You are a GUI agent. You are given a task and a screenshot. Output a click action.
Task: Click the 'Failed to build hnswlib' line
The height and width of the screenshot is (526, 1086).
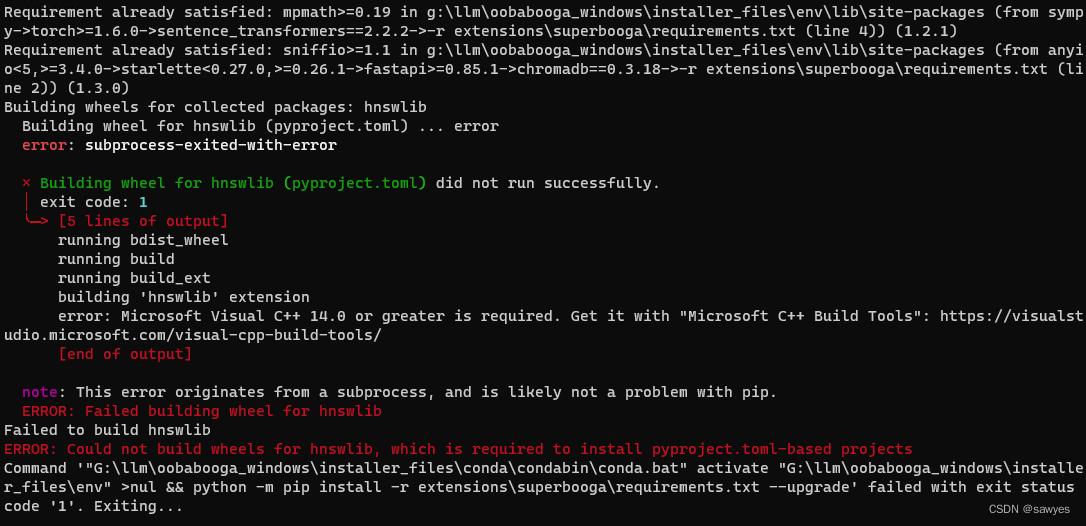(x=107, y=430)
